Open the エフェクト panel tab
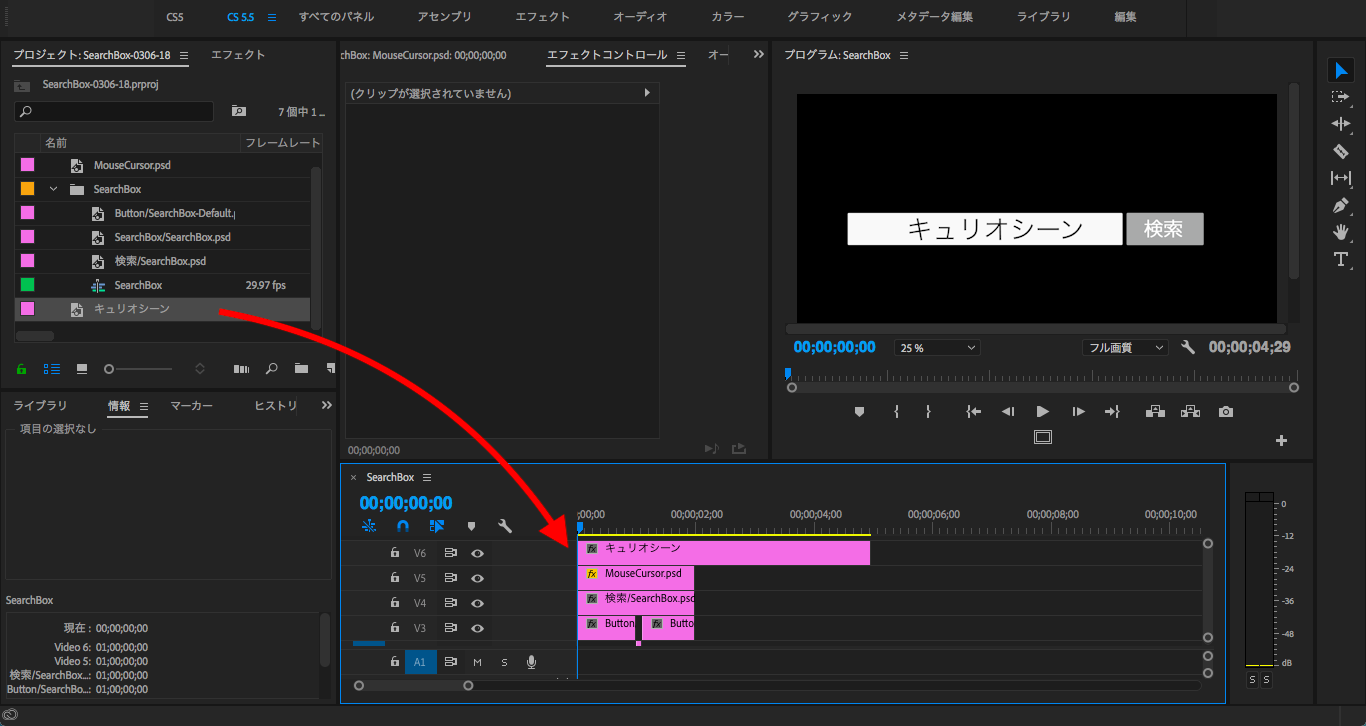 (x=238, y=55)
